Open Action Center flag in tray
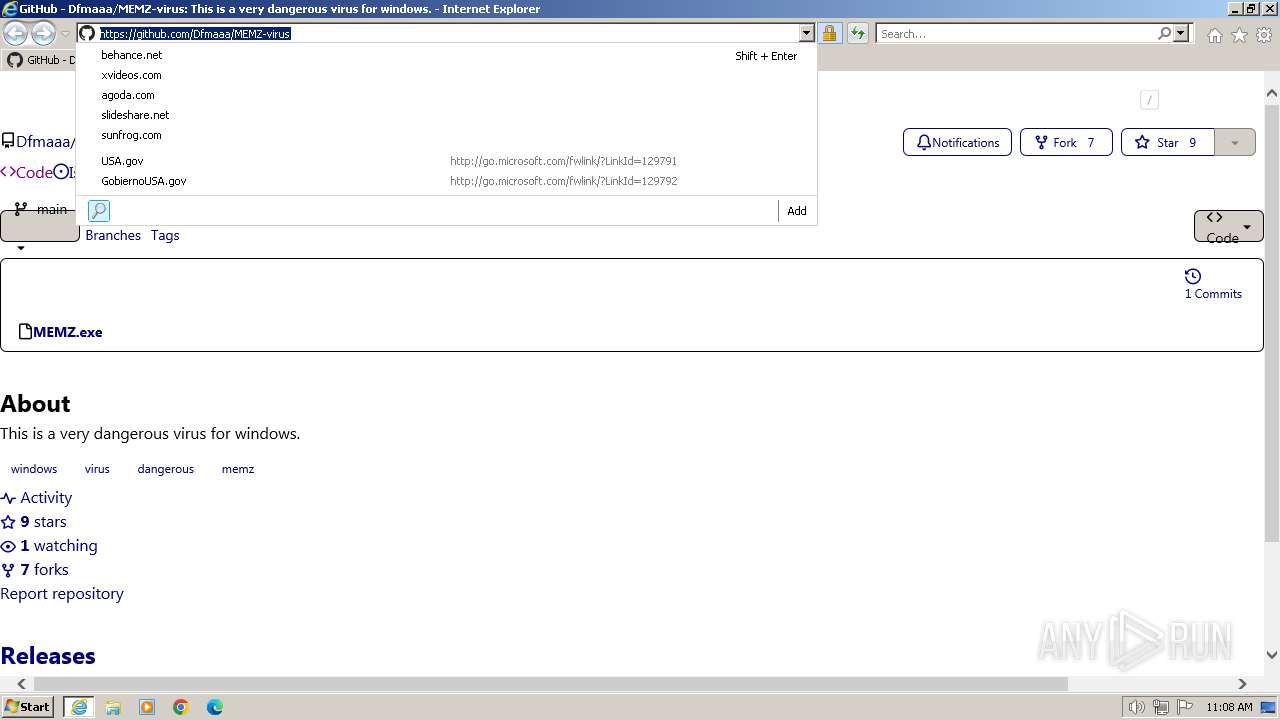 (1184, 707)
